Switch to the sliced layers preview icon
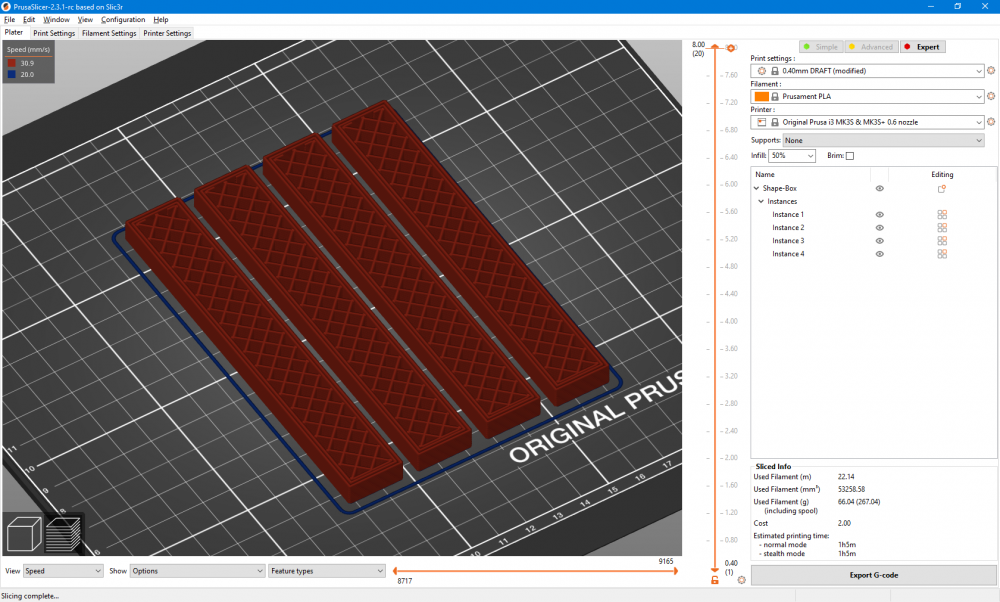The image size is (1000, 602). coord(64,533)
